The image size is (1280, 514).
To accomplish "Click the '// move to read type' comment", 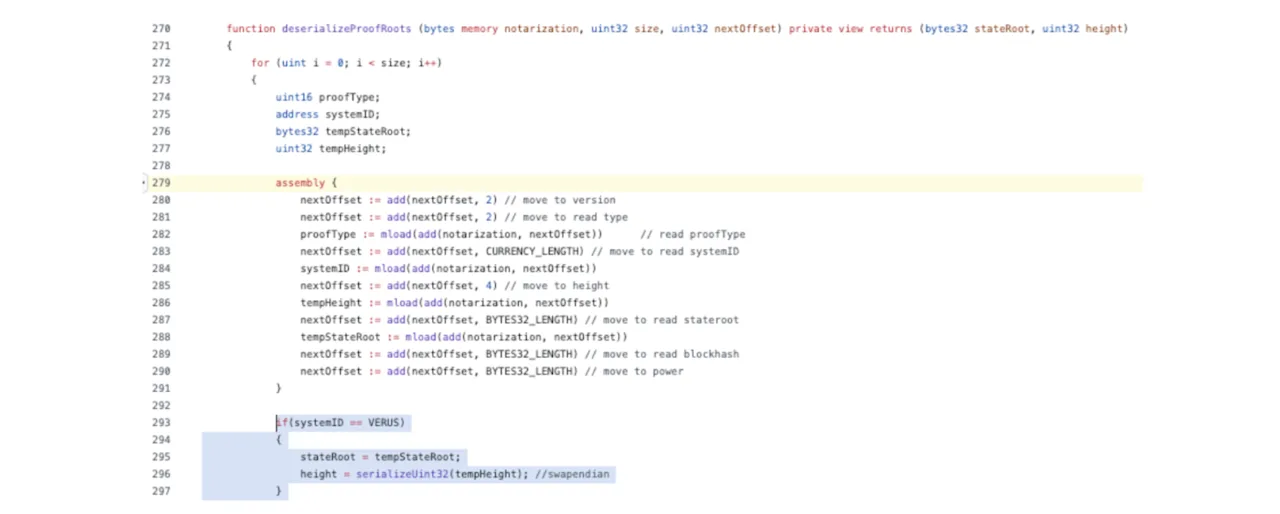I will coord(566,217).
